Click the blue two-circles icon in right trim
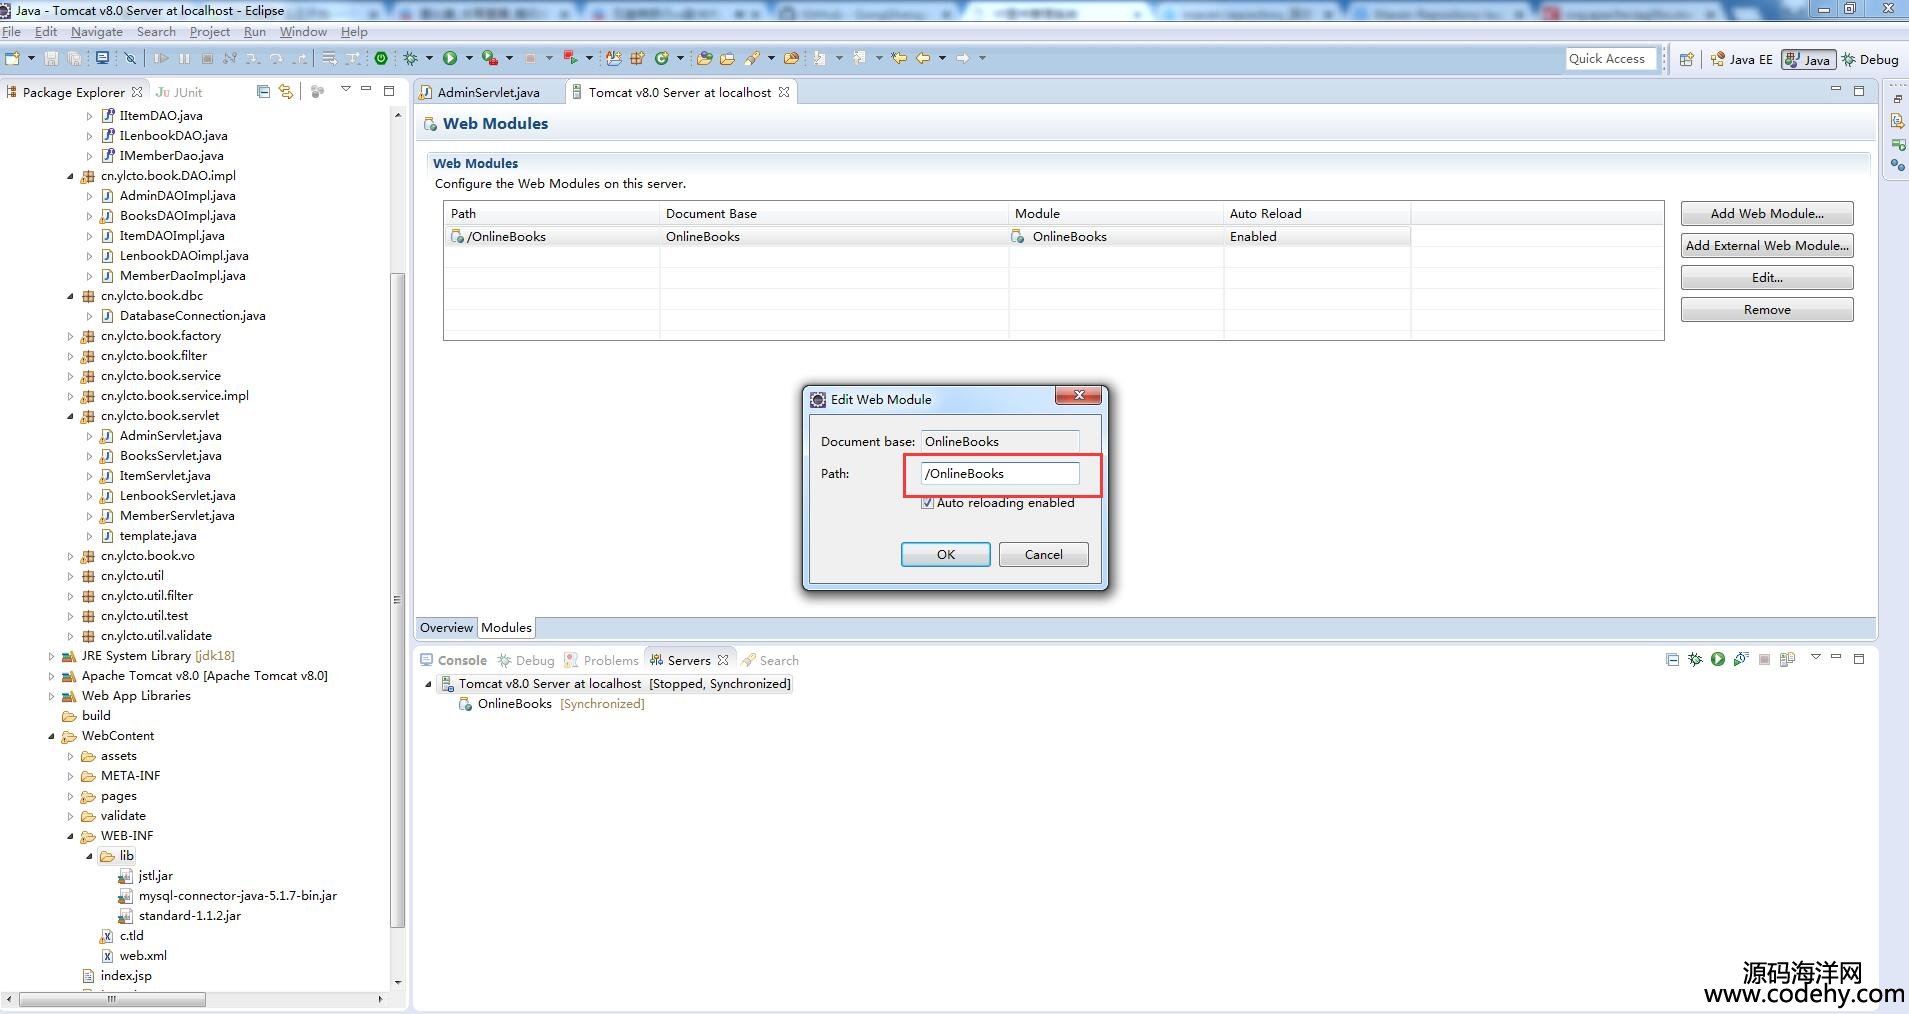The image size is (1909, 1014). pos(1897,165)
